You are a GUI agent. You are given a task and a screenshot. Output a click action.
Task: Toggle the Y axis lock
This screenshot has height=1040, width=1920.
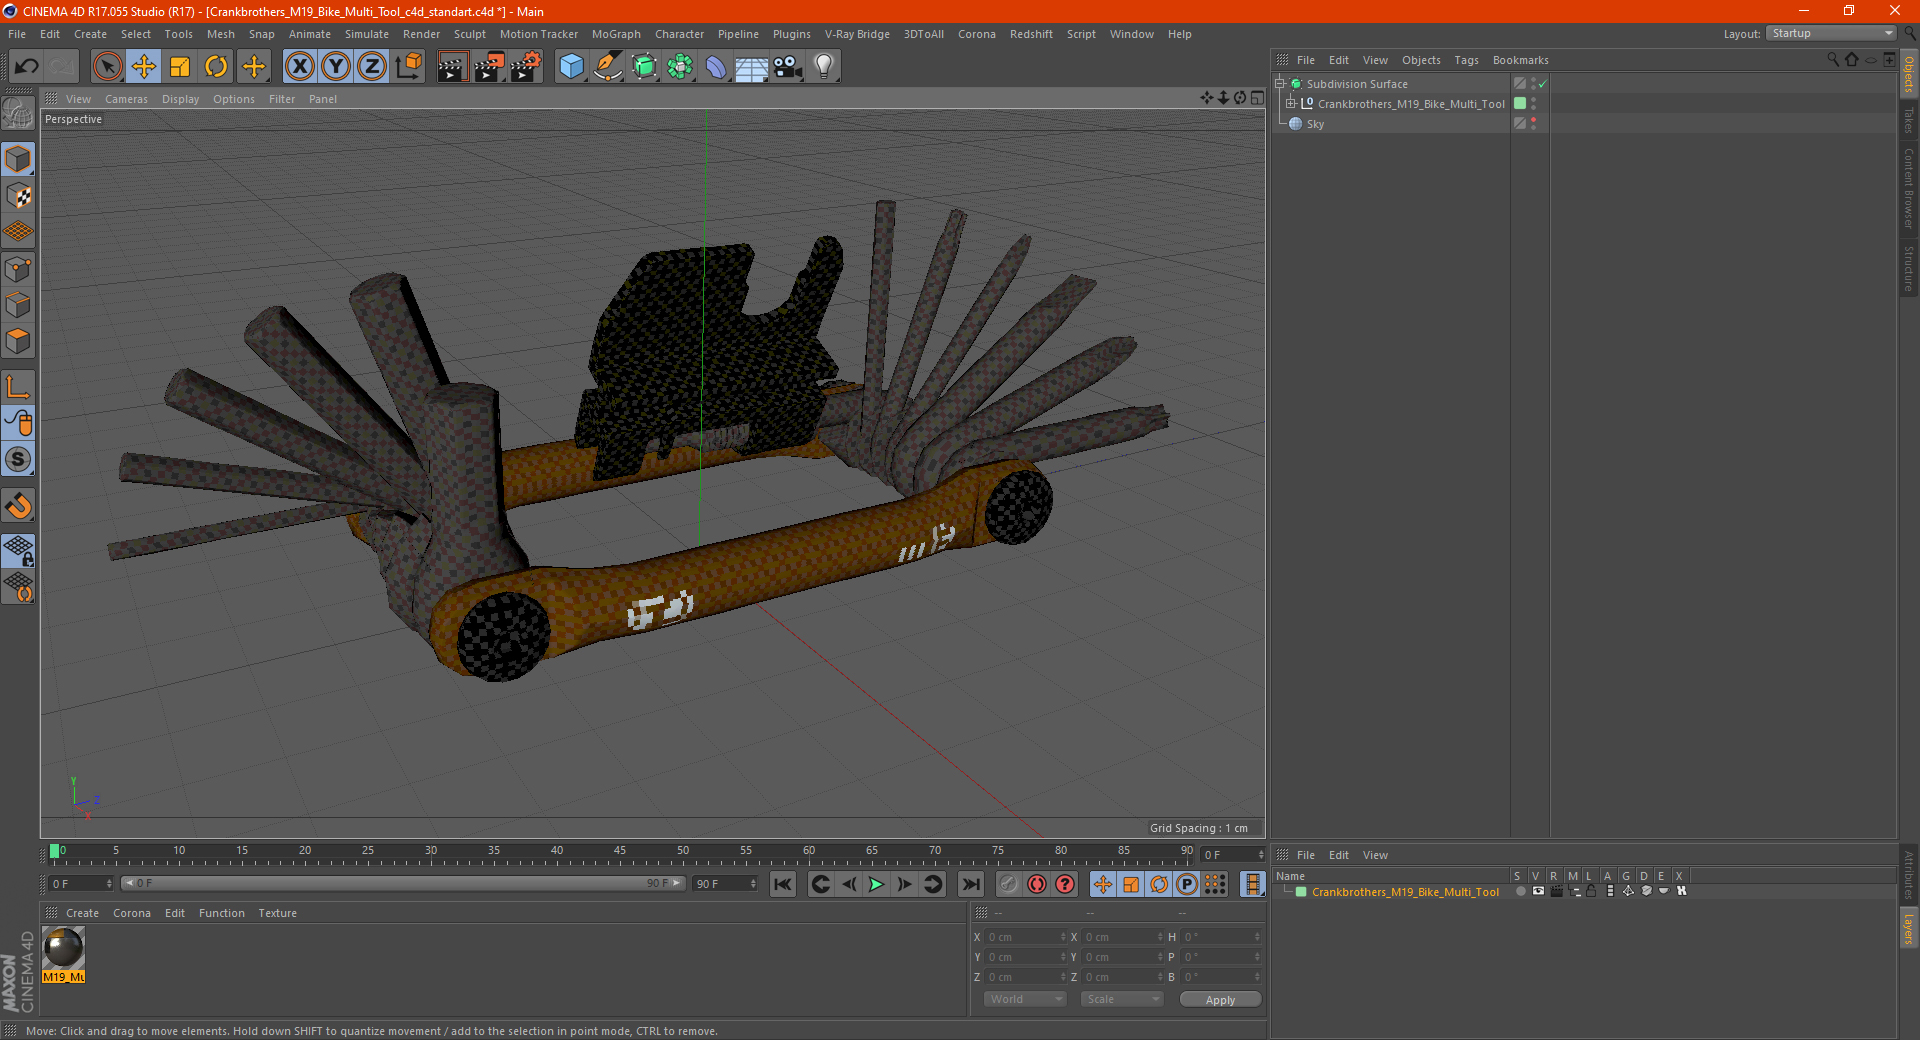tap(336, 67)
